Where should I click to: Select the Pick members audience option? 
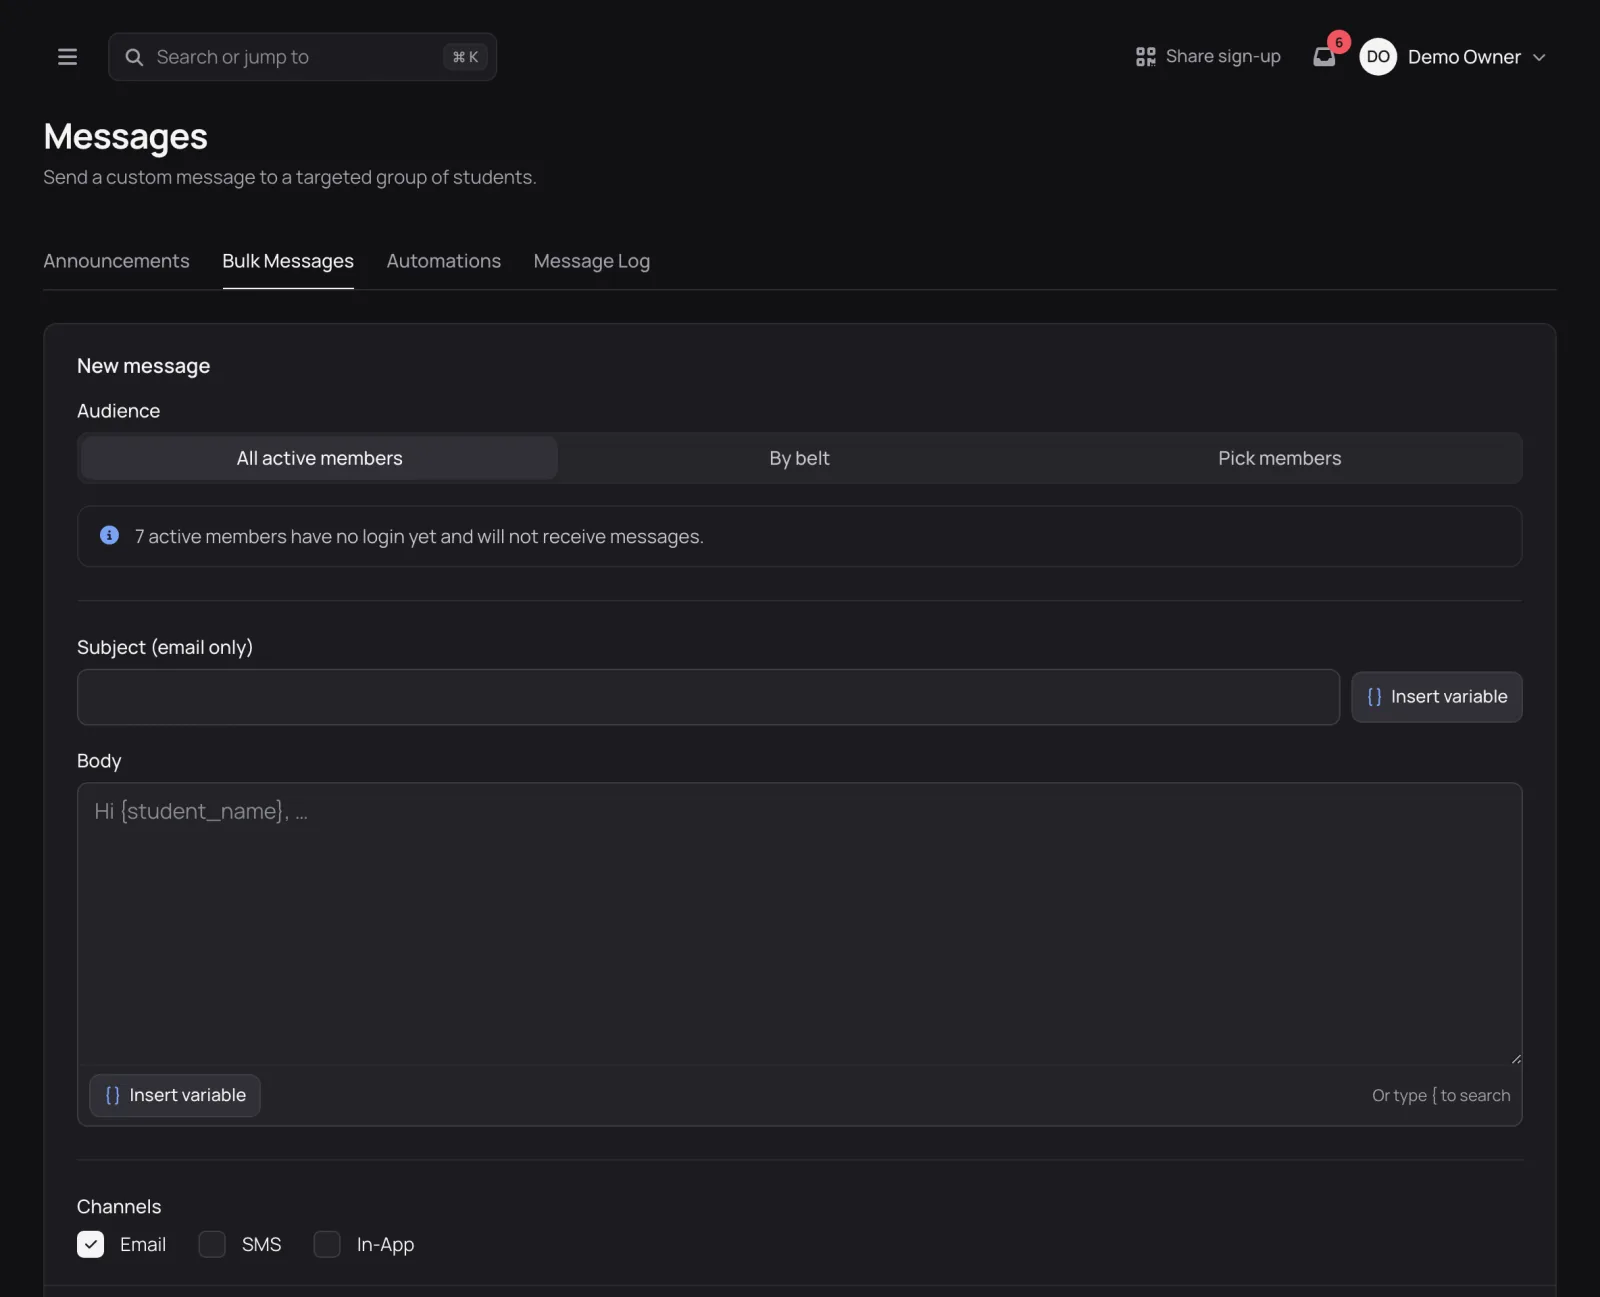click(x=1279, y=458)
